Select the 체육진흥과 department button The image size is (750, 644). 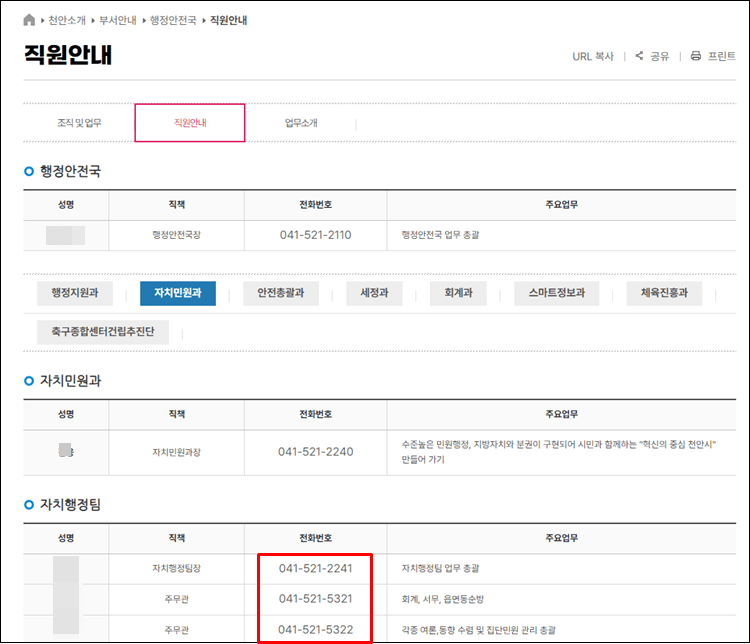[664, 293]
